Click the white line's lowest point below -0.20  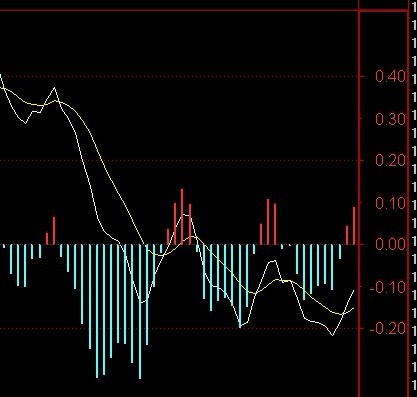tap(332, 335)
